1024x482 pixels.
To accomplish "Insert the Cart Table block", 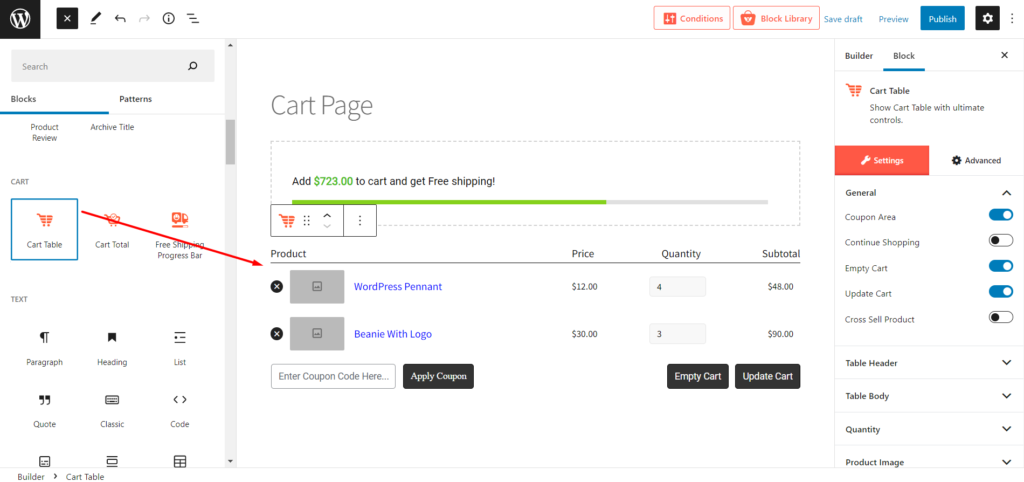I will coord(44,229).
